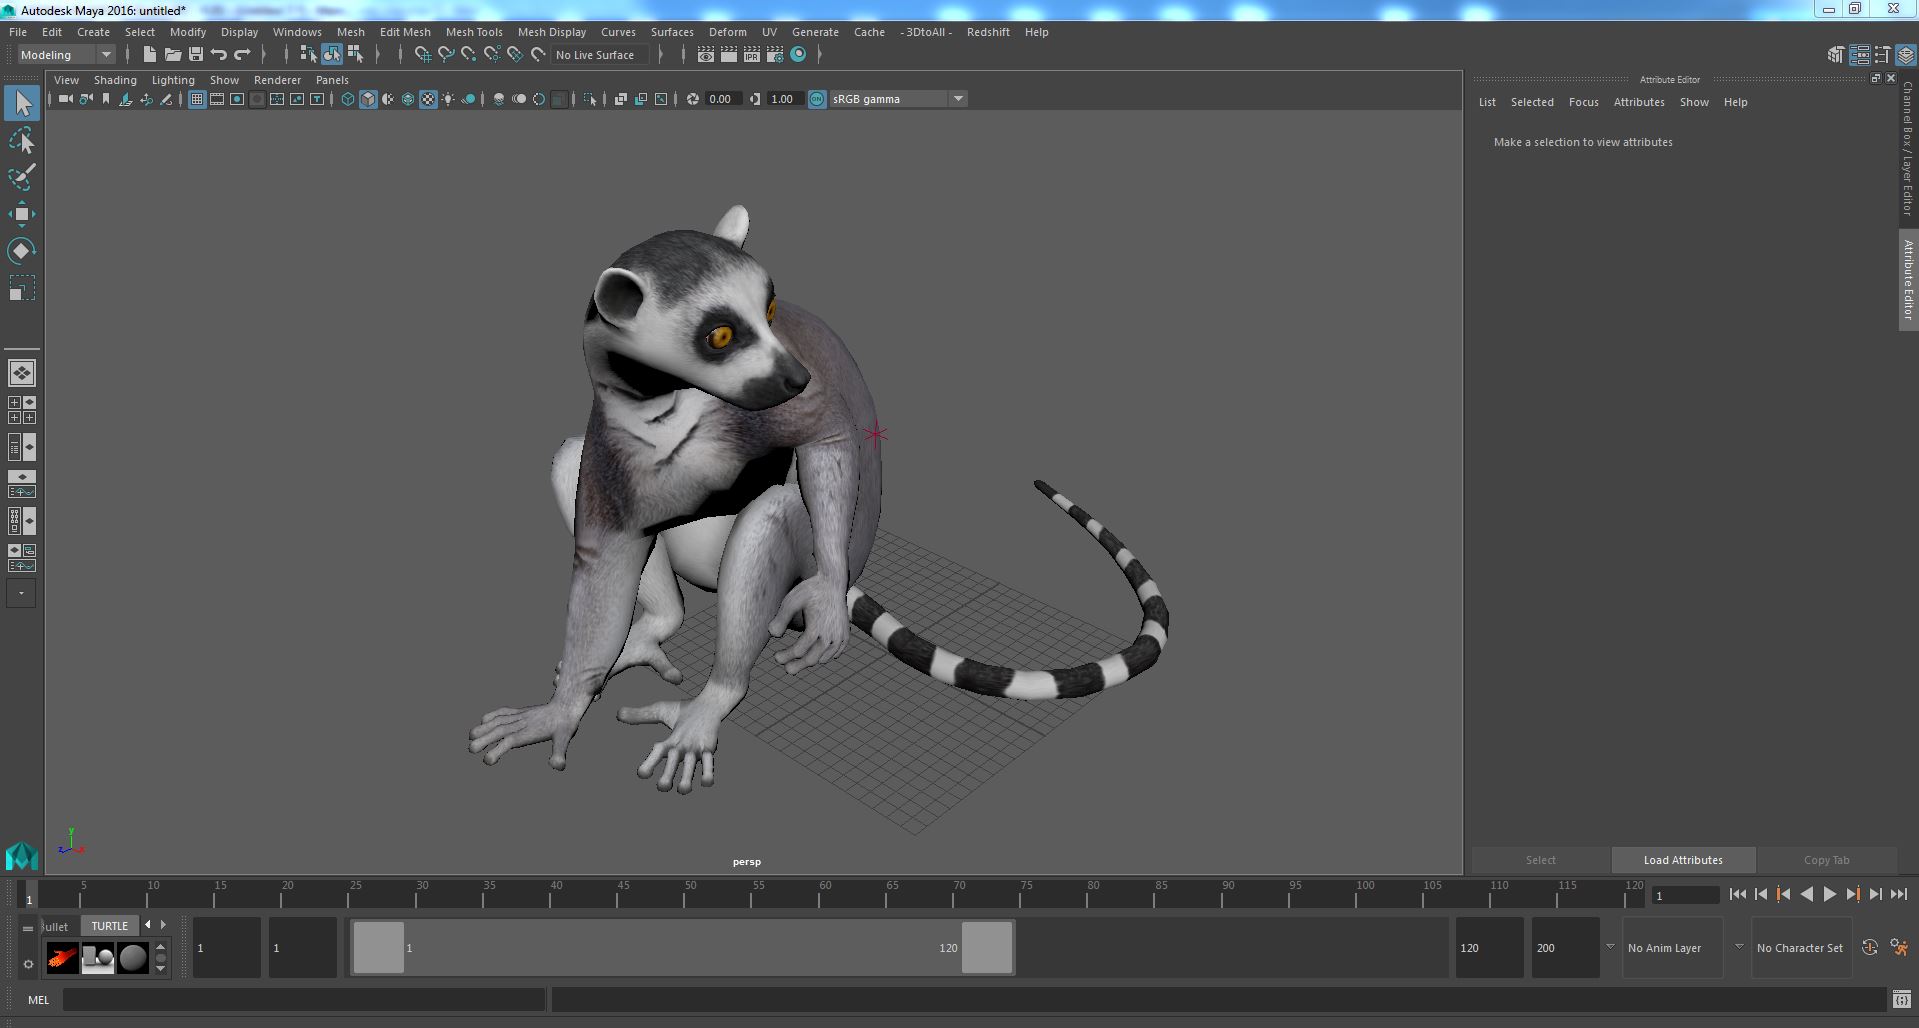Click the range slider right handle
Viewport: 1919px width, 1028px height.
click(987, 947)
